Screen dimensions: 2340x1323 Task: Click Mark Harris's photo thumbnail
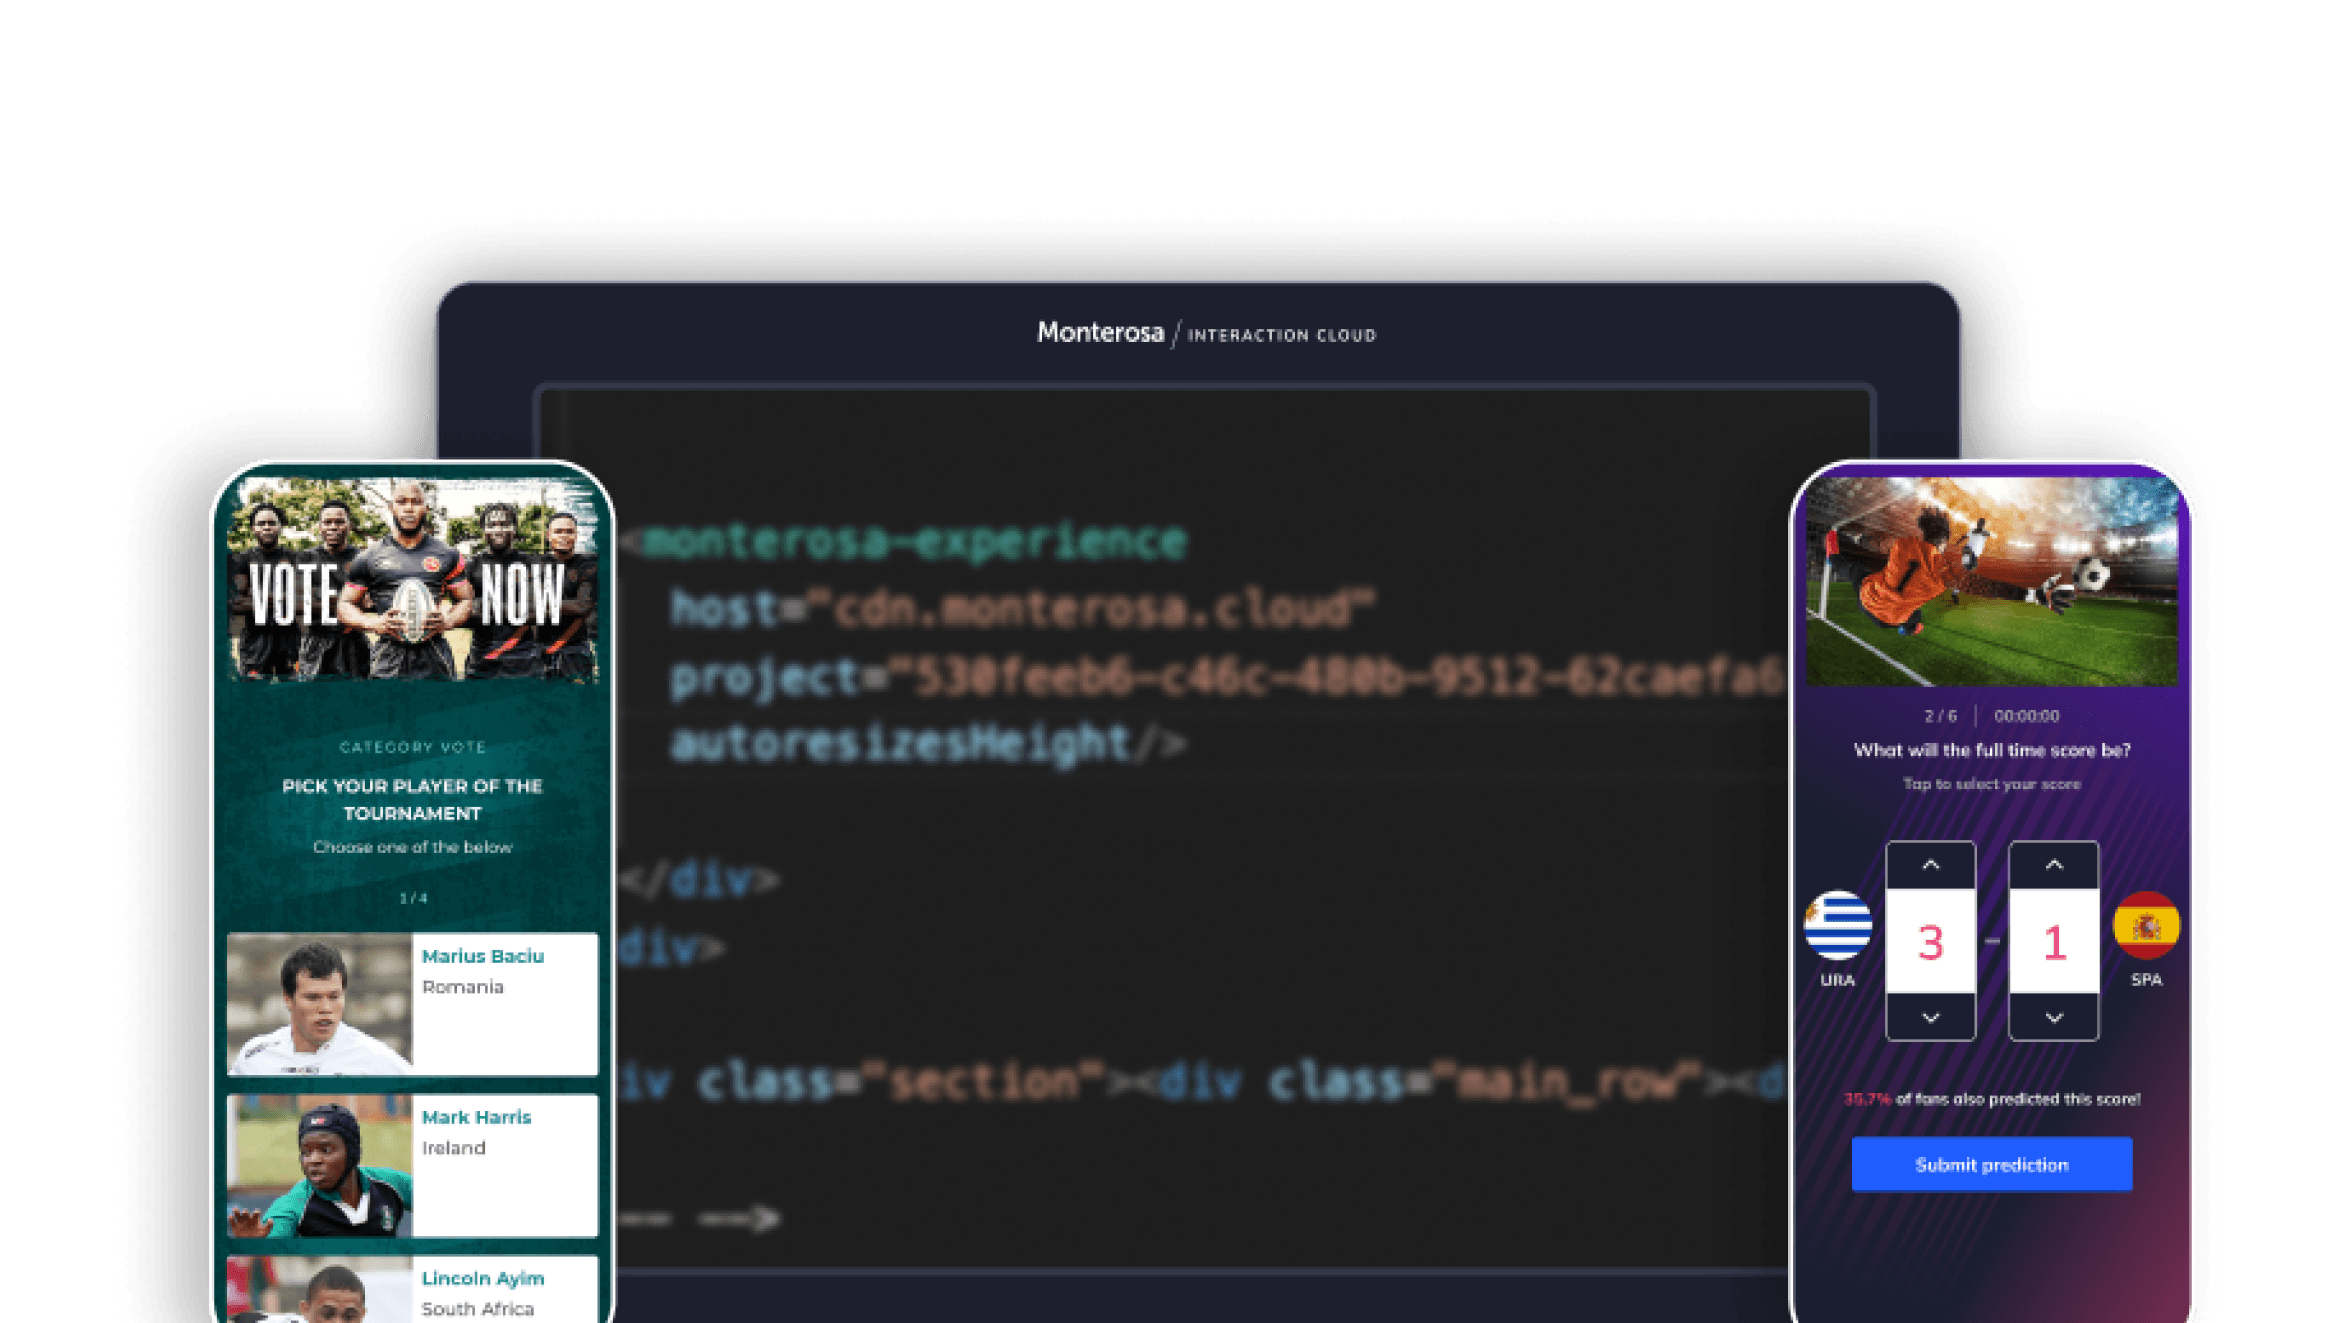(x=319, y=1165)
